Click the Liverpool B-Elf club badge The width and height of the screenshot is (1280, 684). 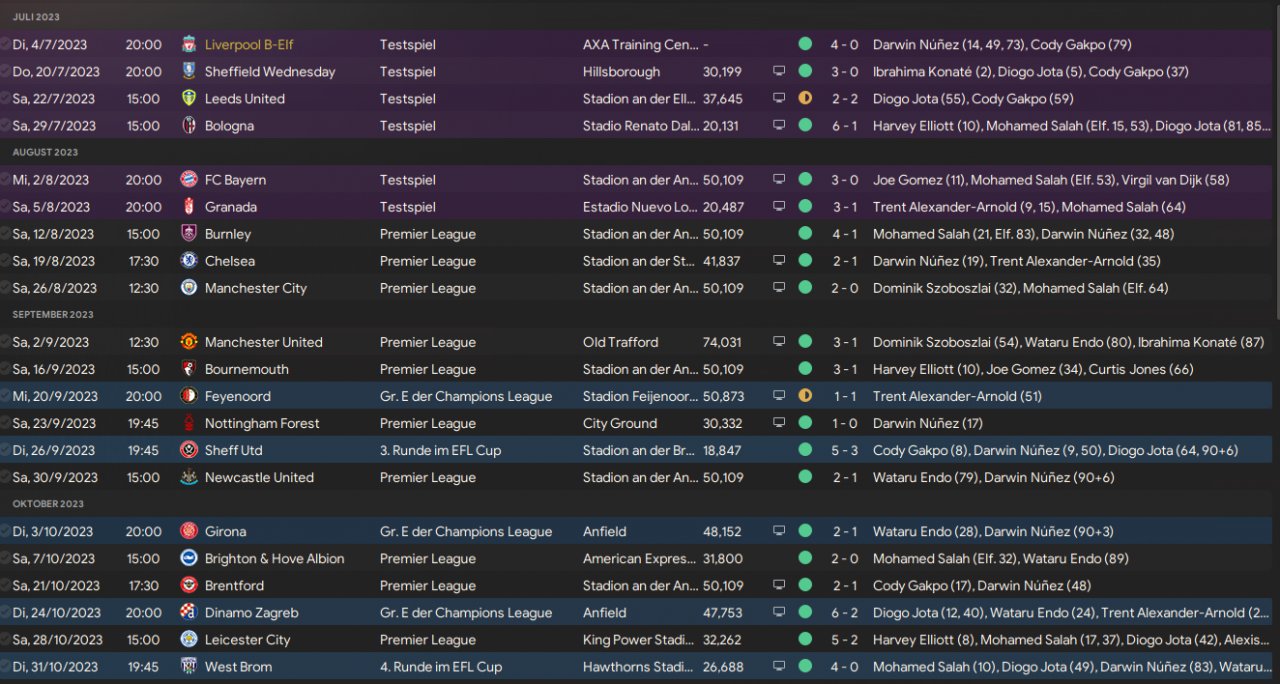(189, 45)
